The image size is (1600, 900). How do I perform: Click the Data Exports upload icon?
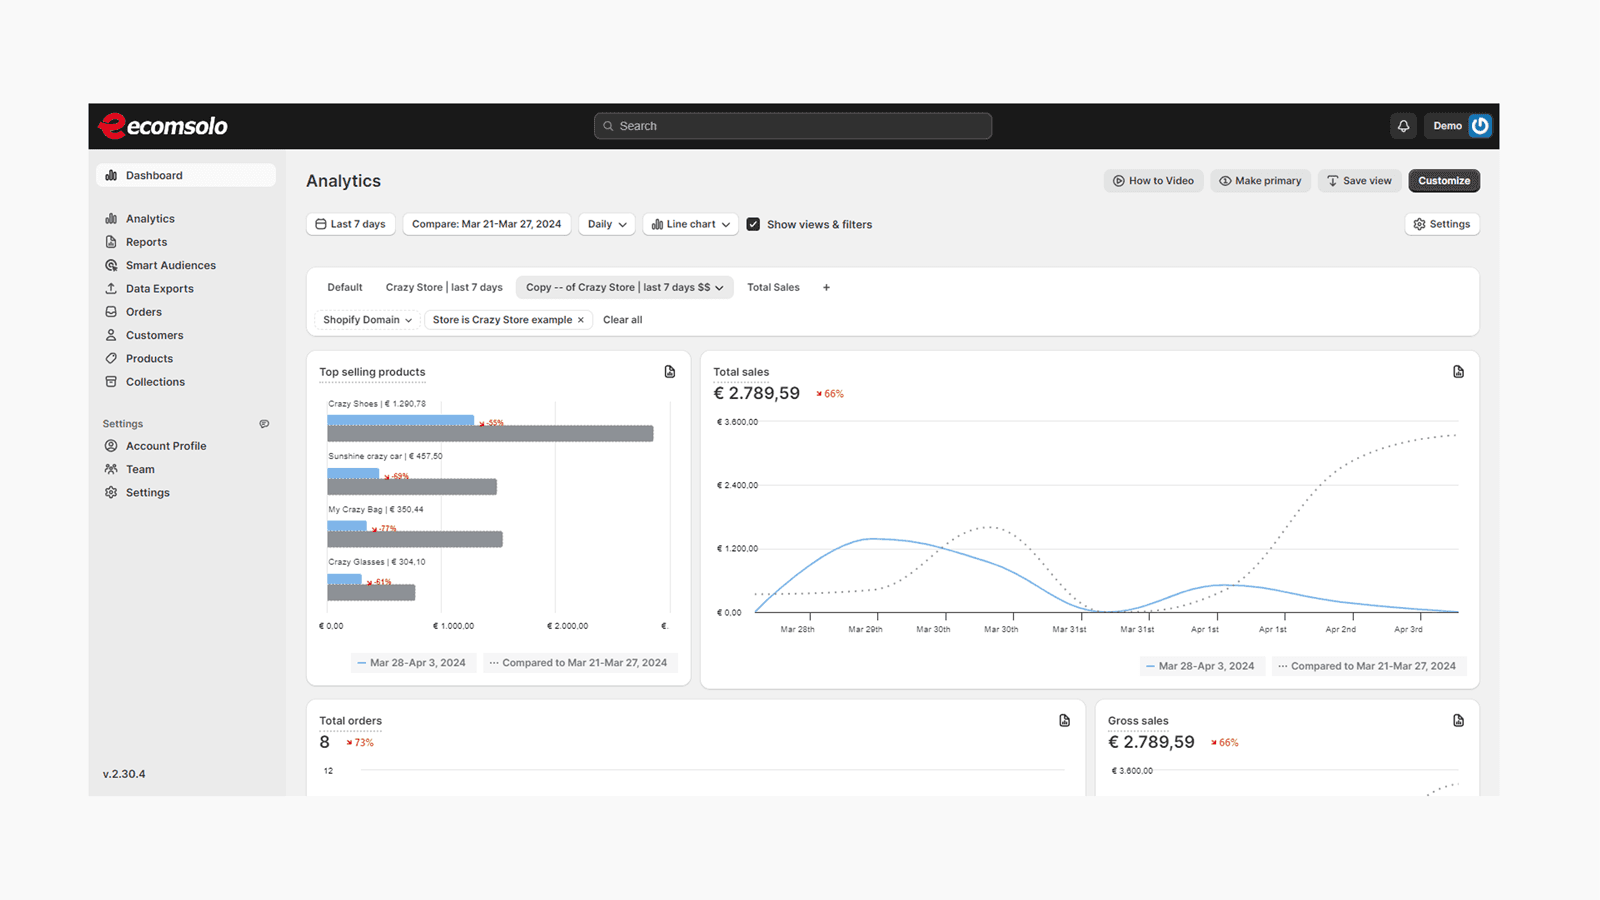pos(111,288)
